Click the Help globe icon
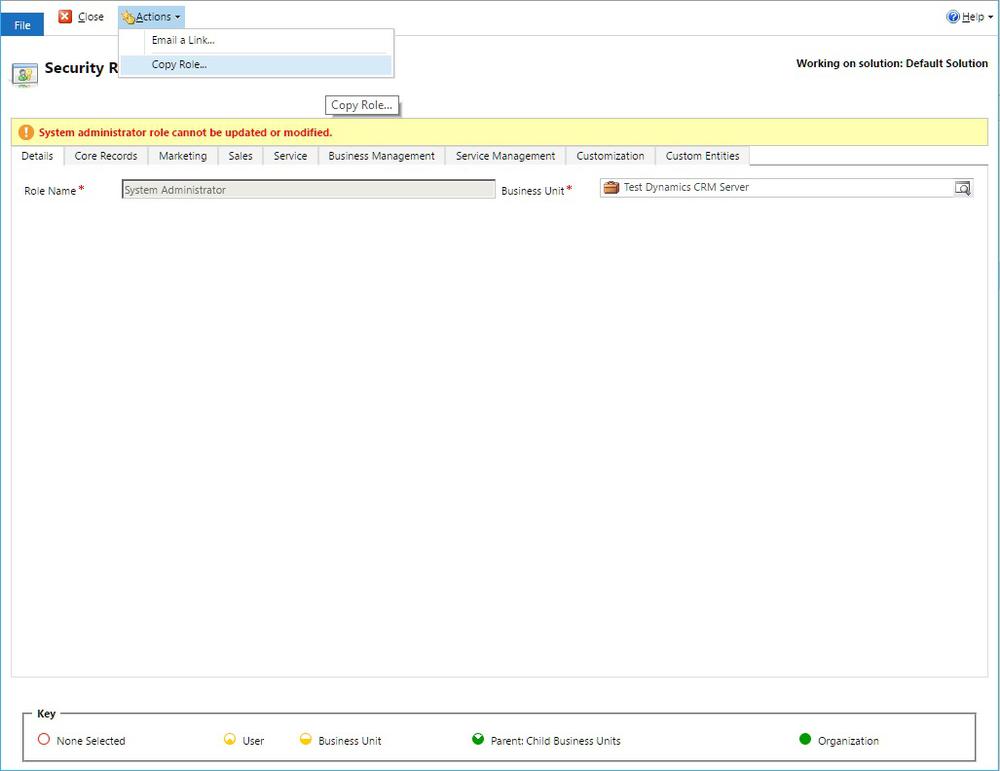This screenshot has height=771, width=1000. [x=951, y=16]
